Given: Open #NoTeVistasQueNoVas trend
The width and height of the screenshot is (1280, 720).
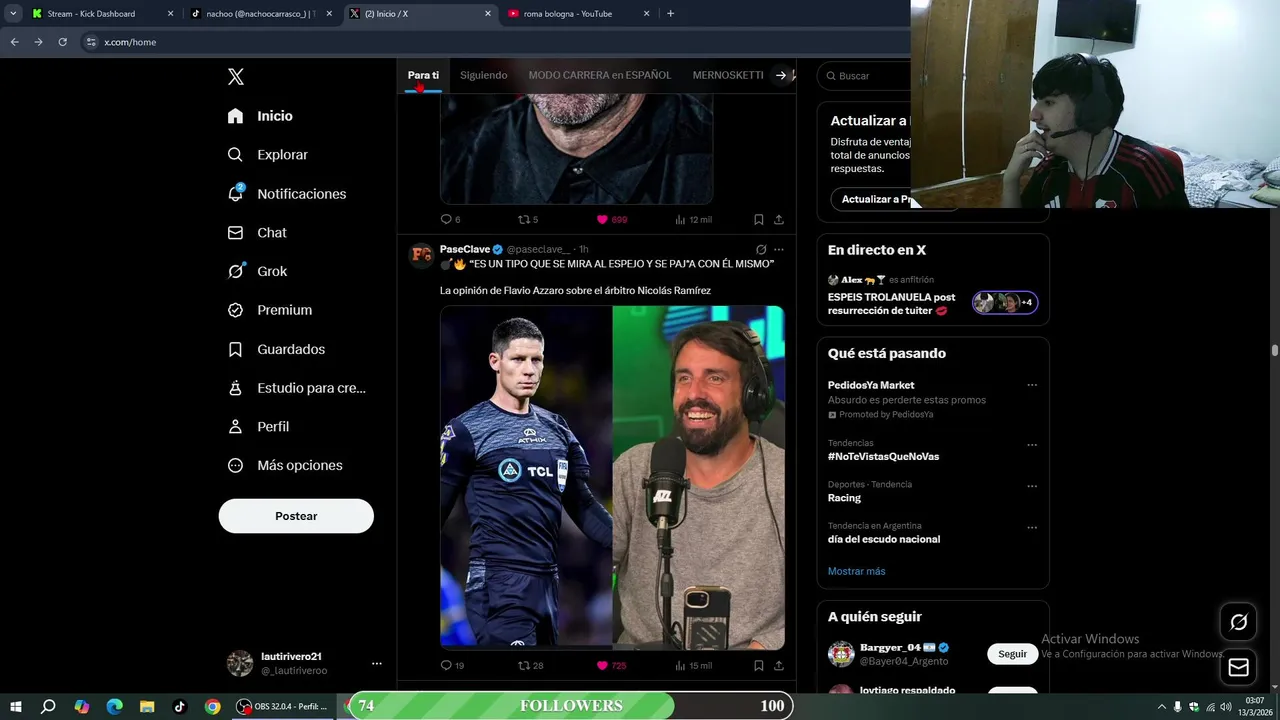Looking at the screenshot, I should [883, 456].
